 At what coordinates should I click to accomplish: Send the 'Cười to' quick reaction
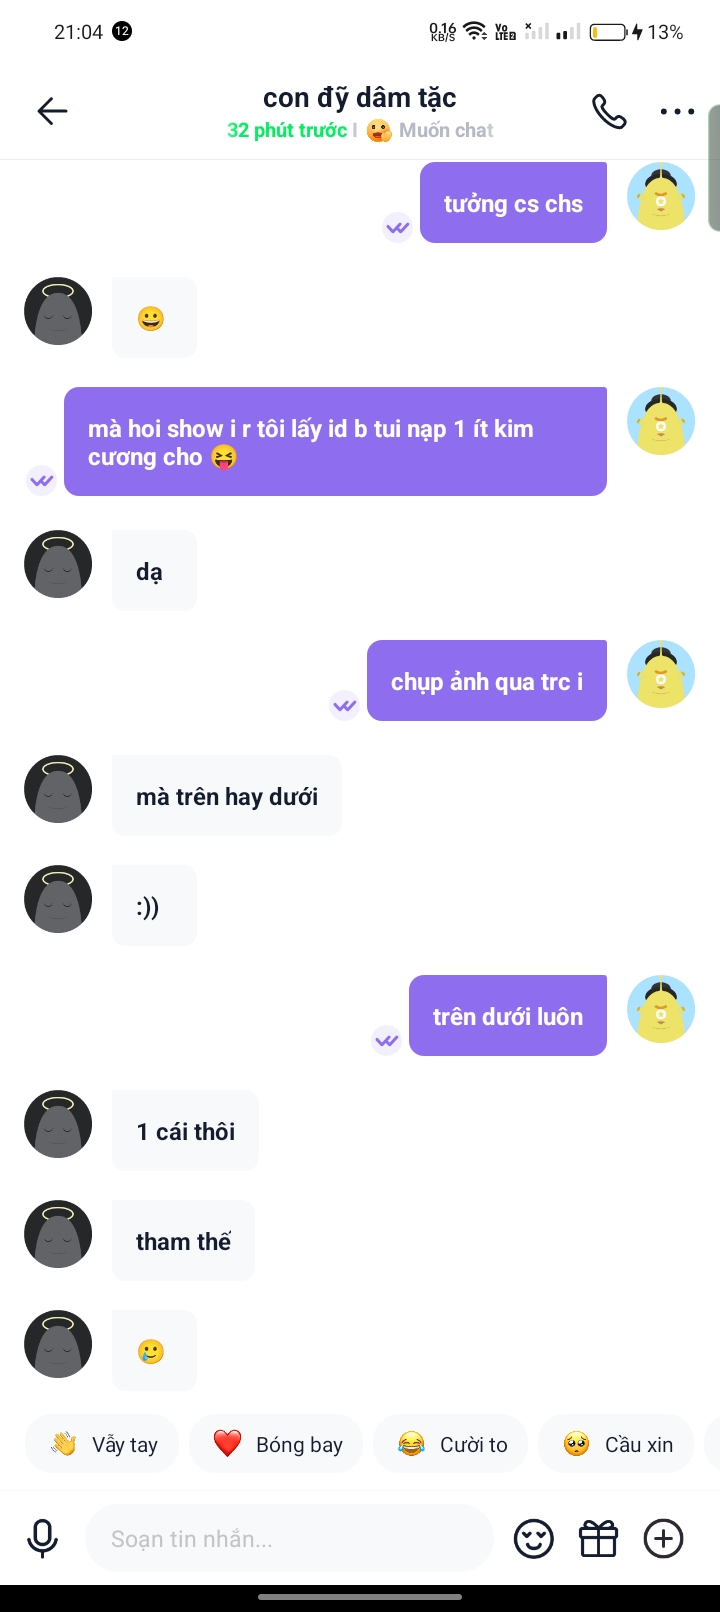click(450, 1444)
